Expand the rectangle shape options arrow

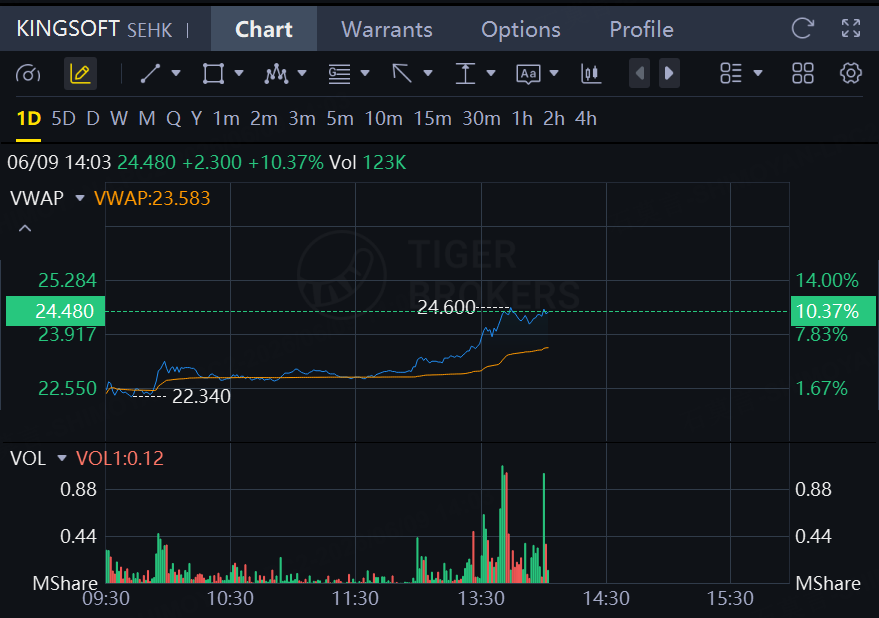(x=239, y=73)
